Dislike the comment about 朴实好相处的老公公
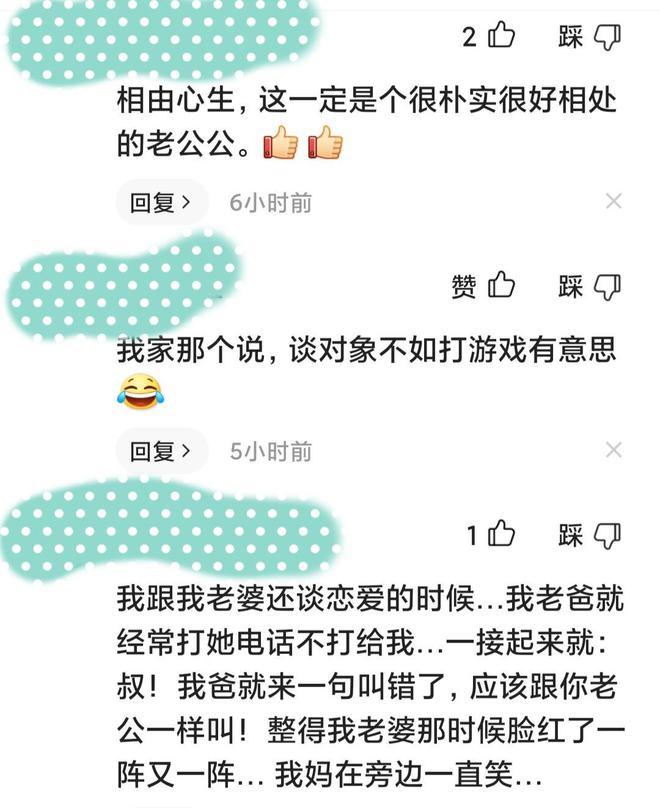This screenshot has height=808, width=660. [x=607, y=37]
